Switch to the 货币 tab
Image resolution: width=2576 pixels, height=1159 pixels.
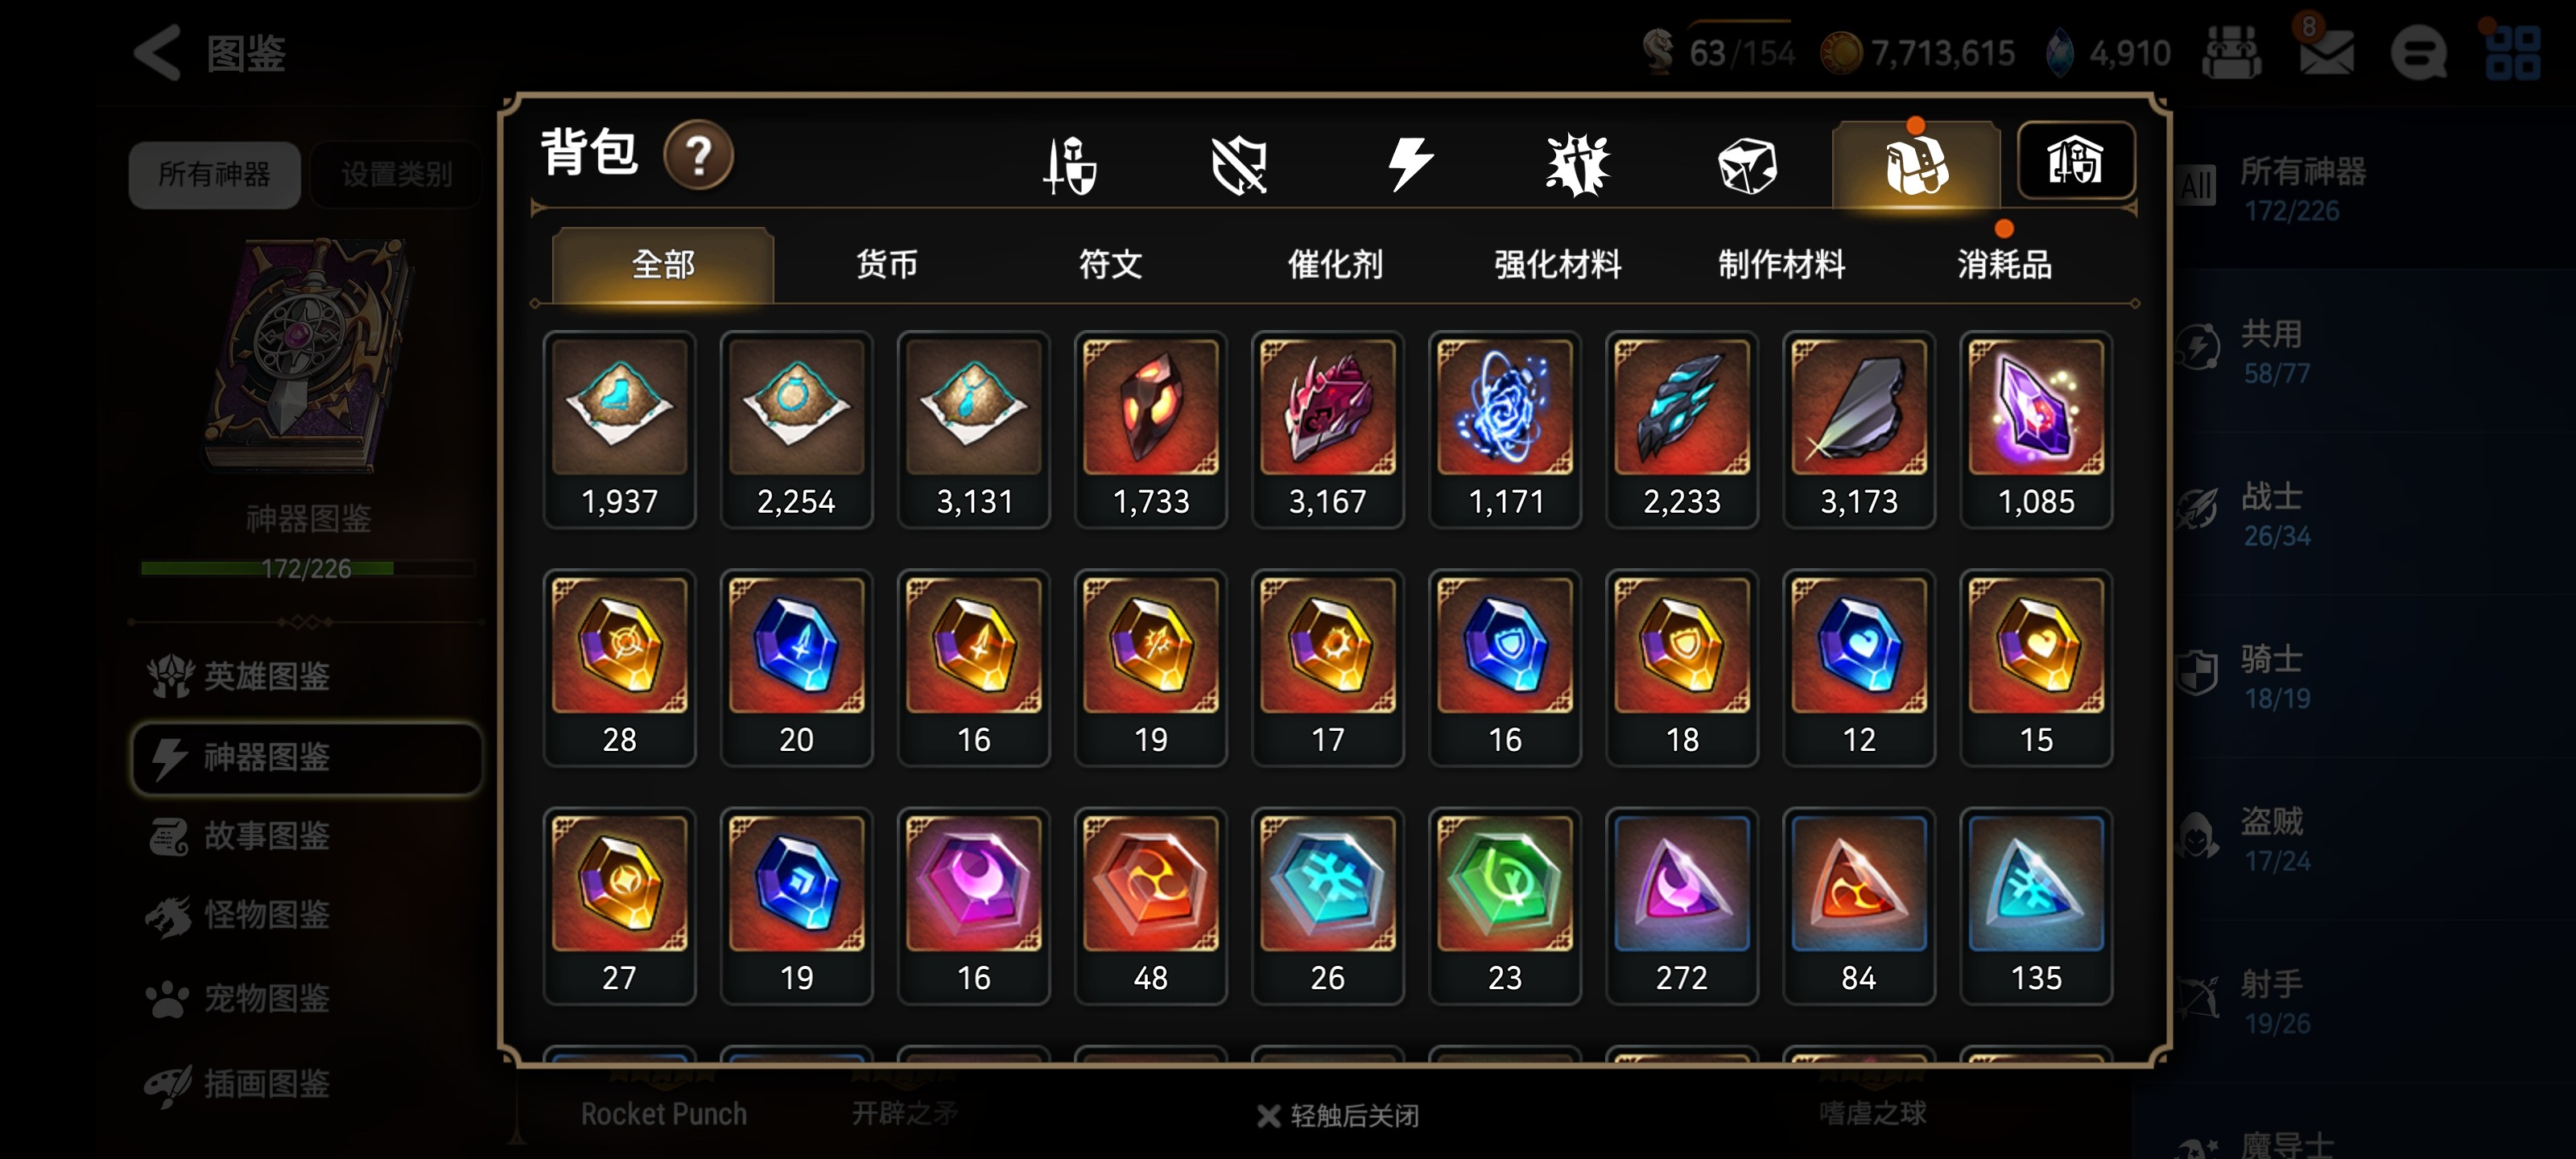pos(886,265)
